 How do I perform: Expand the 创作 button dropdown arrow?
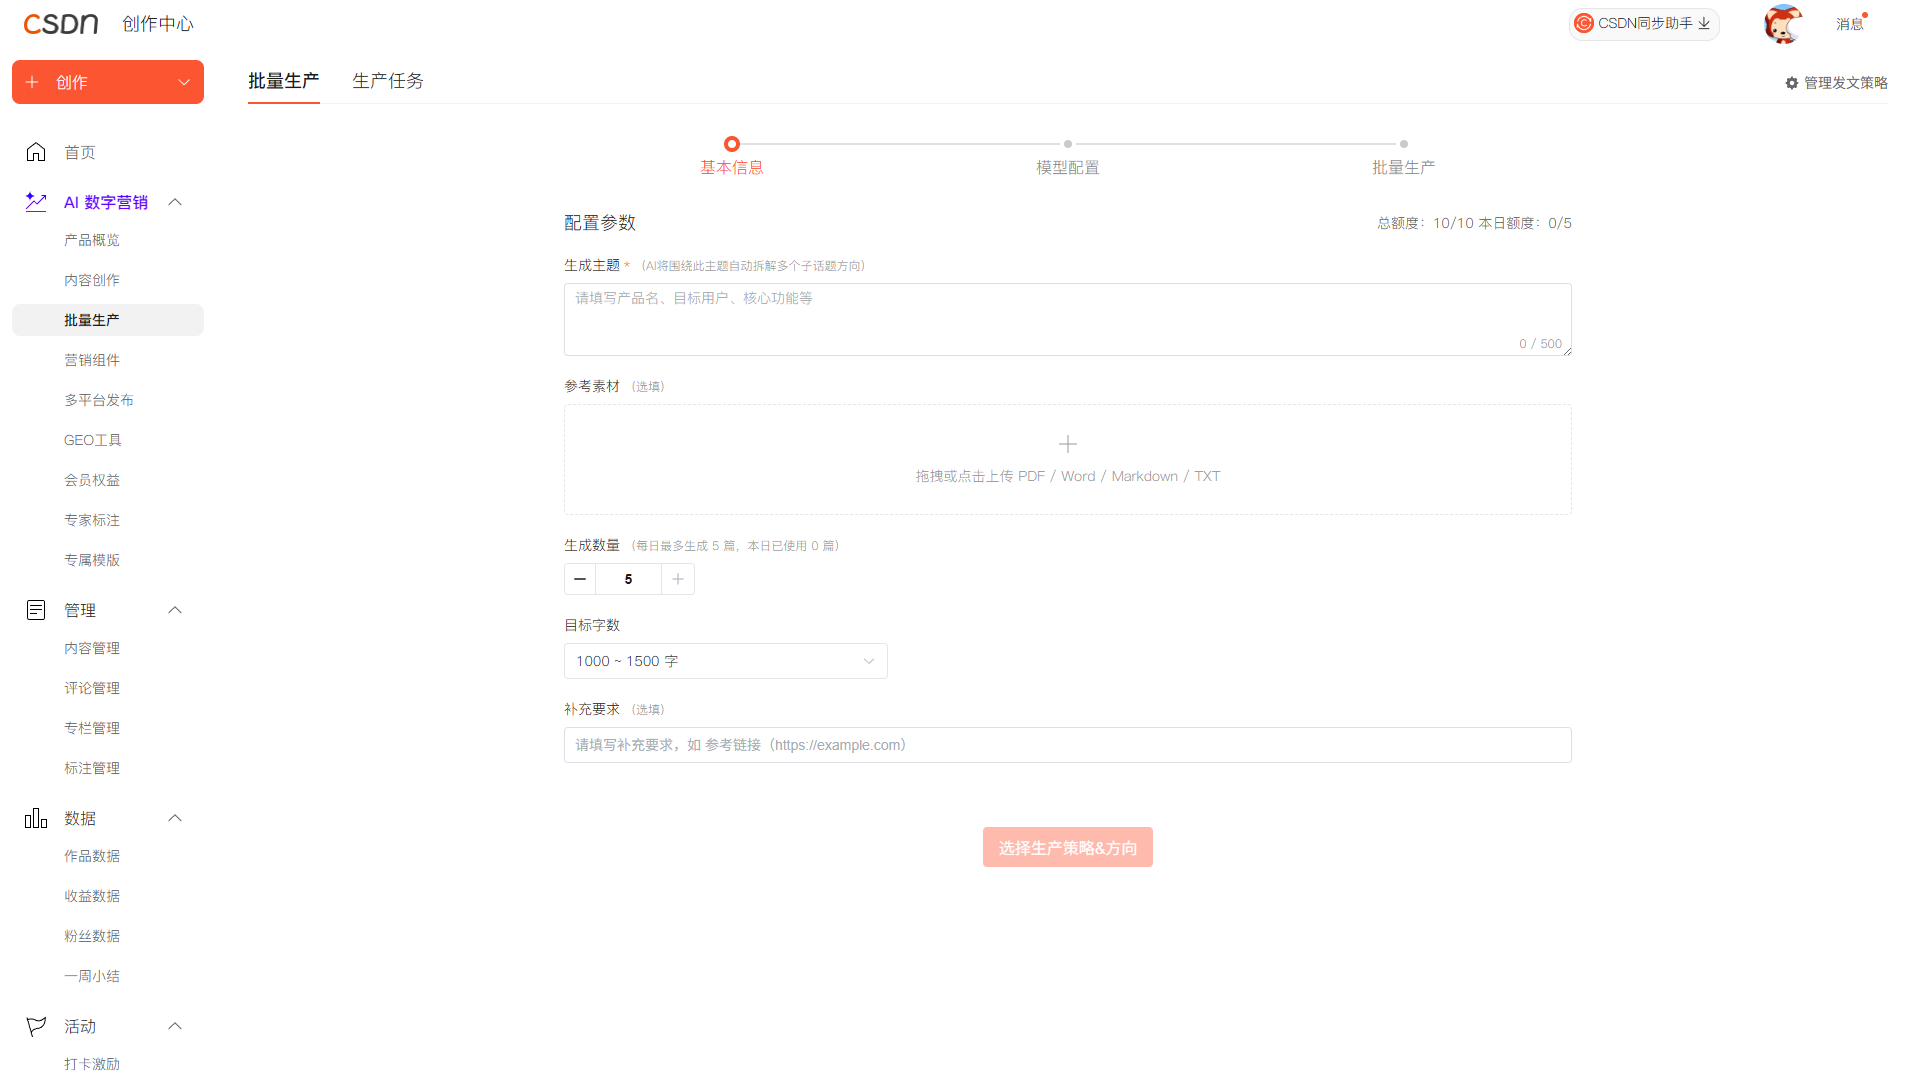click(184, 82)
